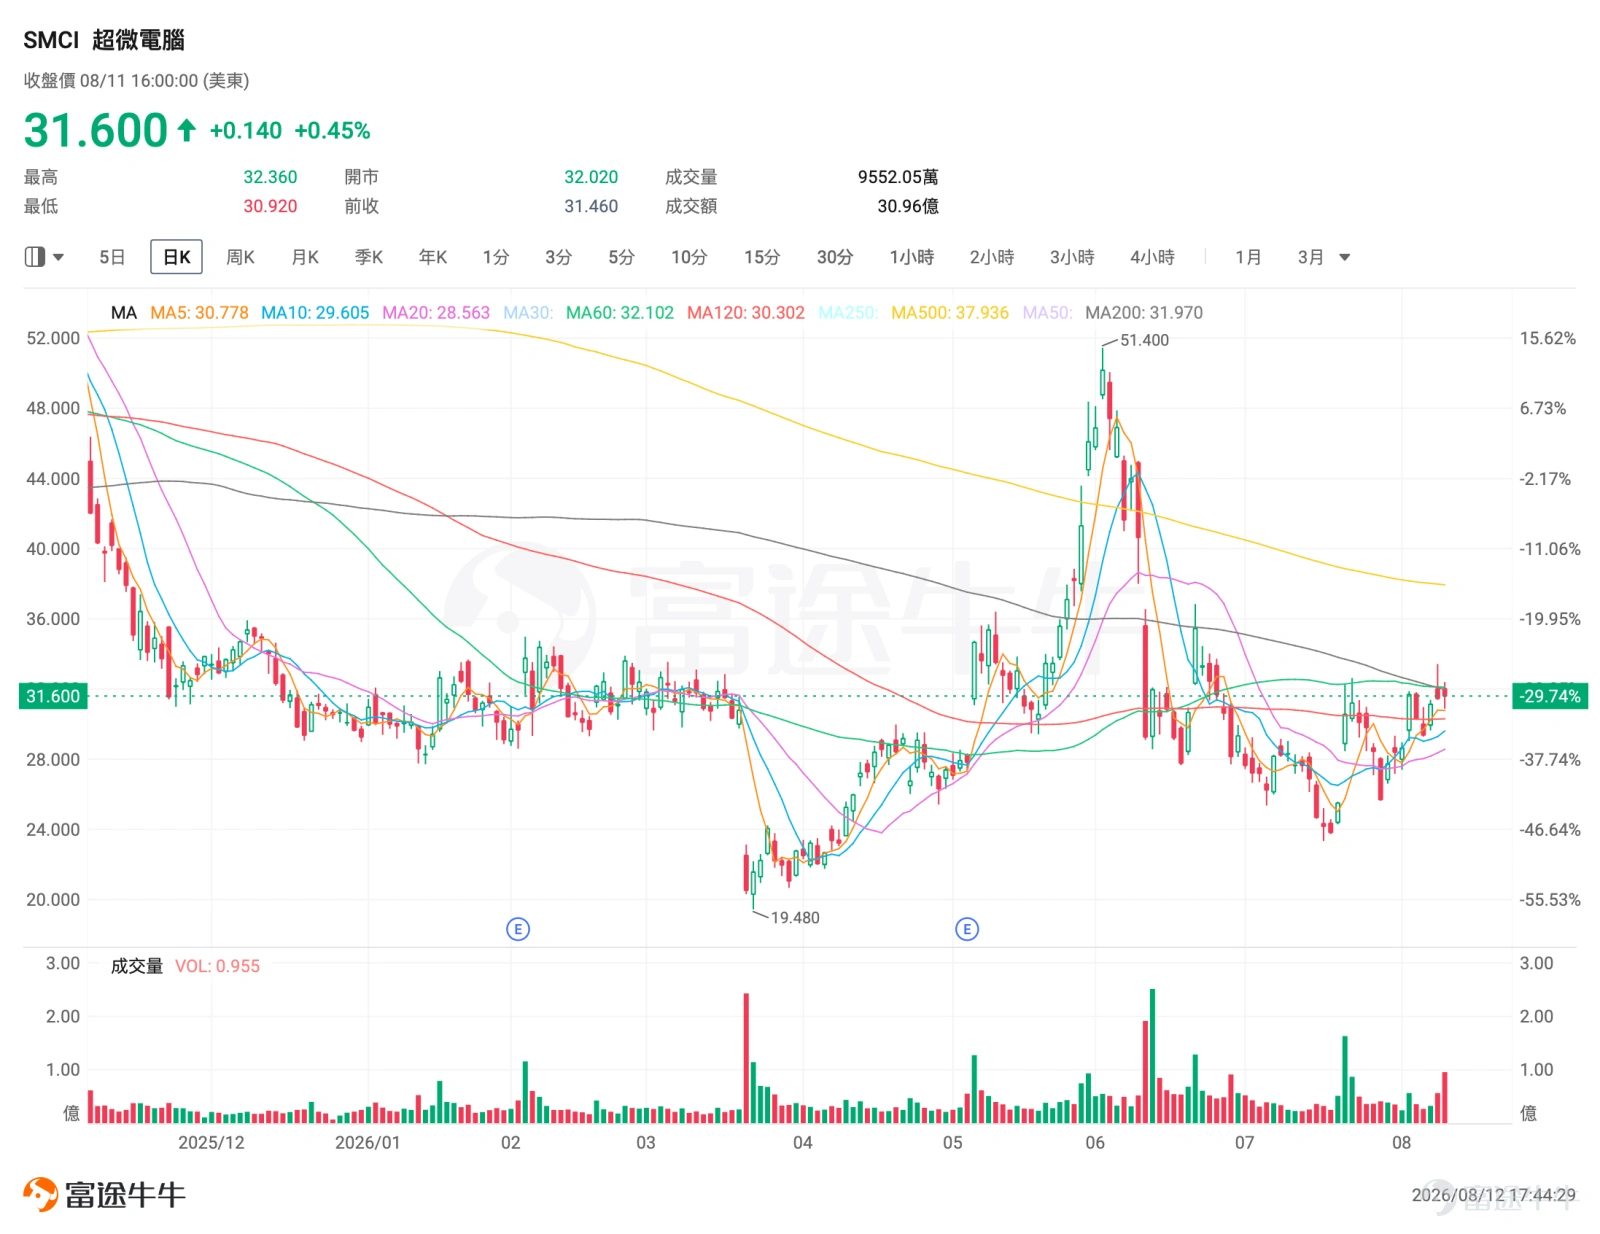The height and width of the screenshot is (1234, 1600).
Task: Click the 成交量 volume indicator label
Action: 137,966
